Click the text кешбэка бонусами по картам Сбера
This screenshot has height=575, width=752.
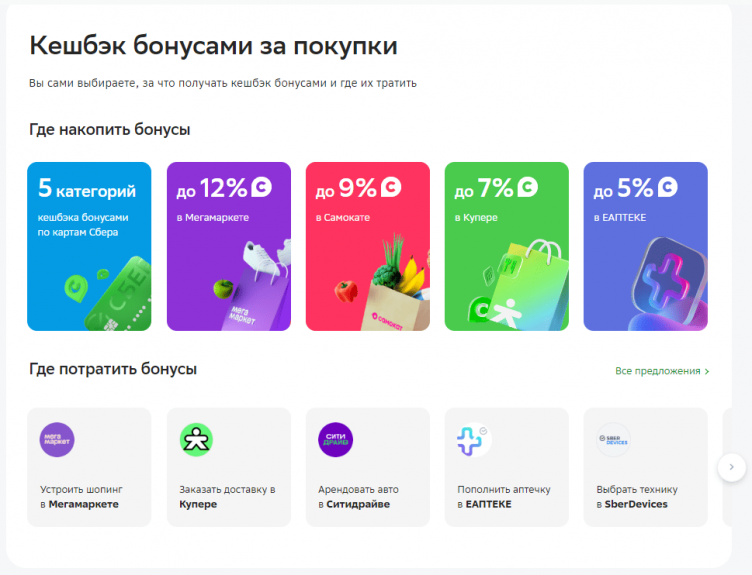[x=83, y=225]
